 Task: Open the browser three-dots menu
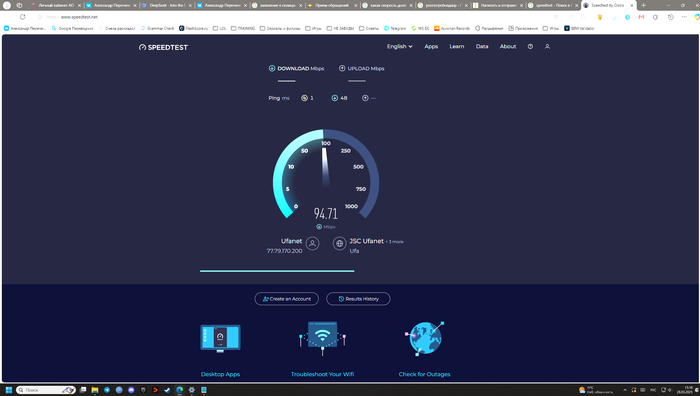tap(684, 17)
